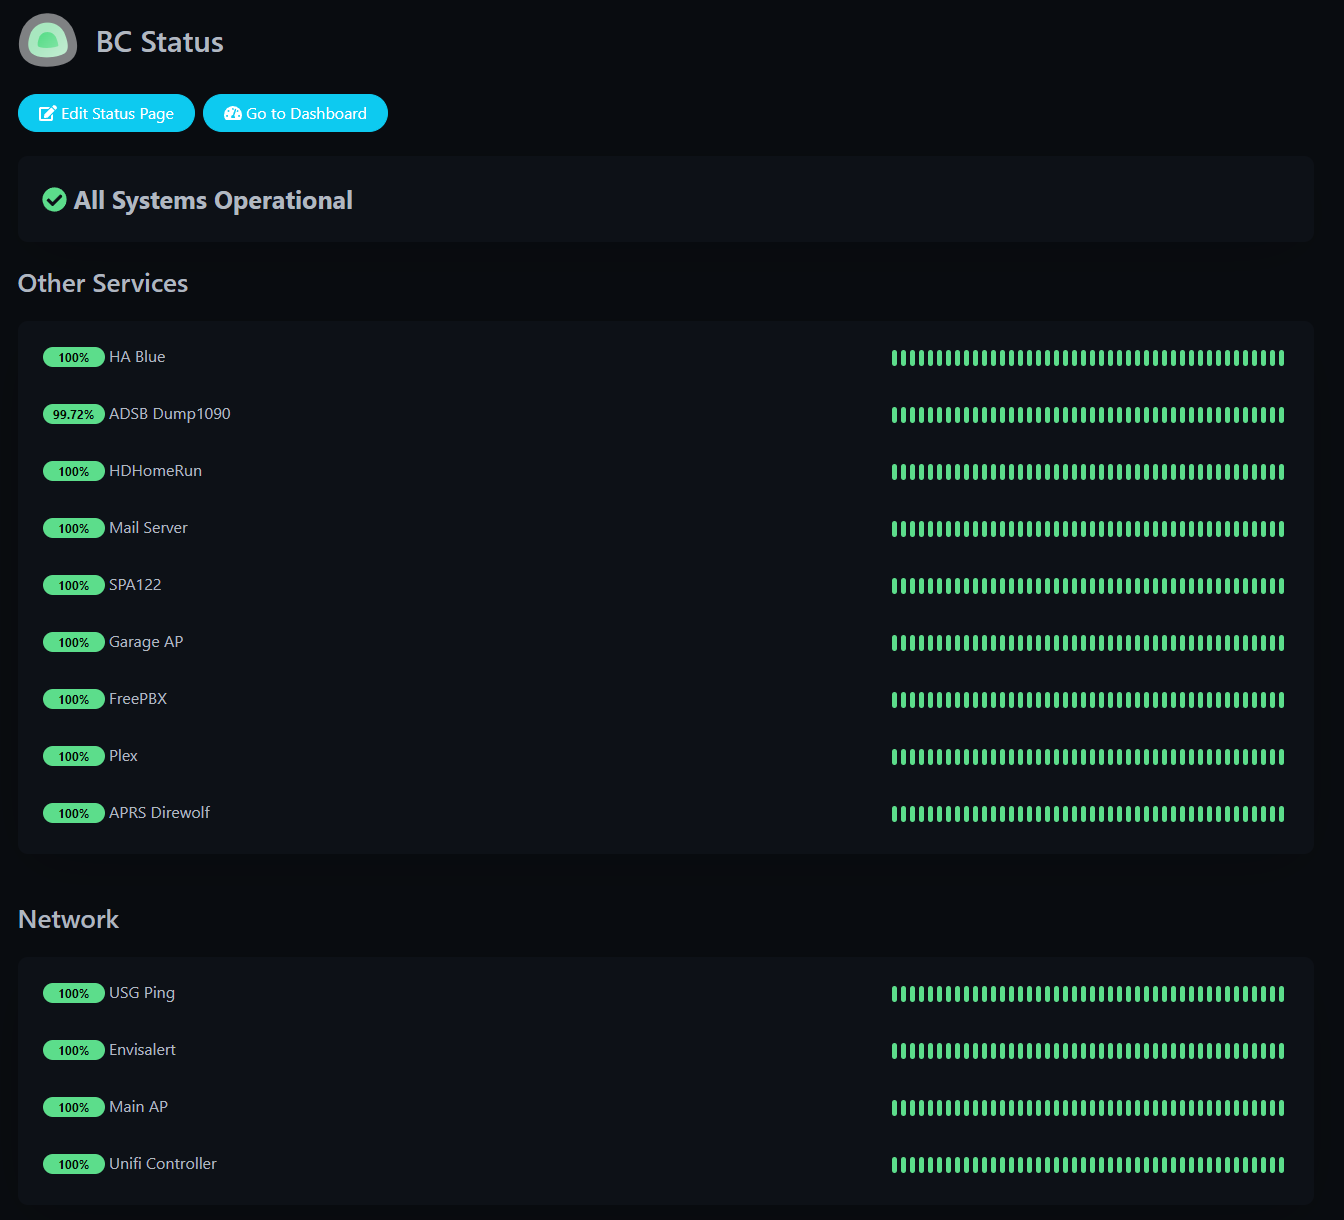This screenshot has width=1344, height=1220.
Task: Click Mail Server monitor name
Action: click(x=148, y=528)
